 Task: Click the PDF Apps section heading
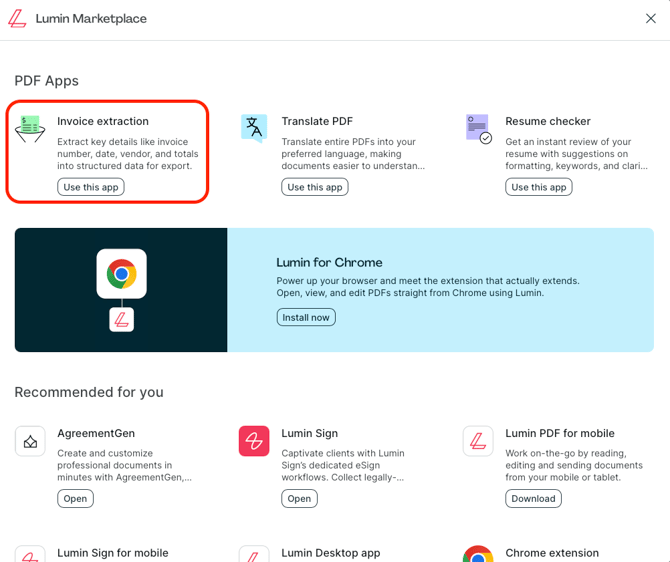tap(47, 81)
